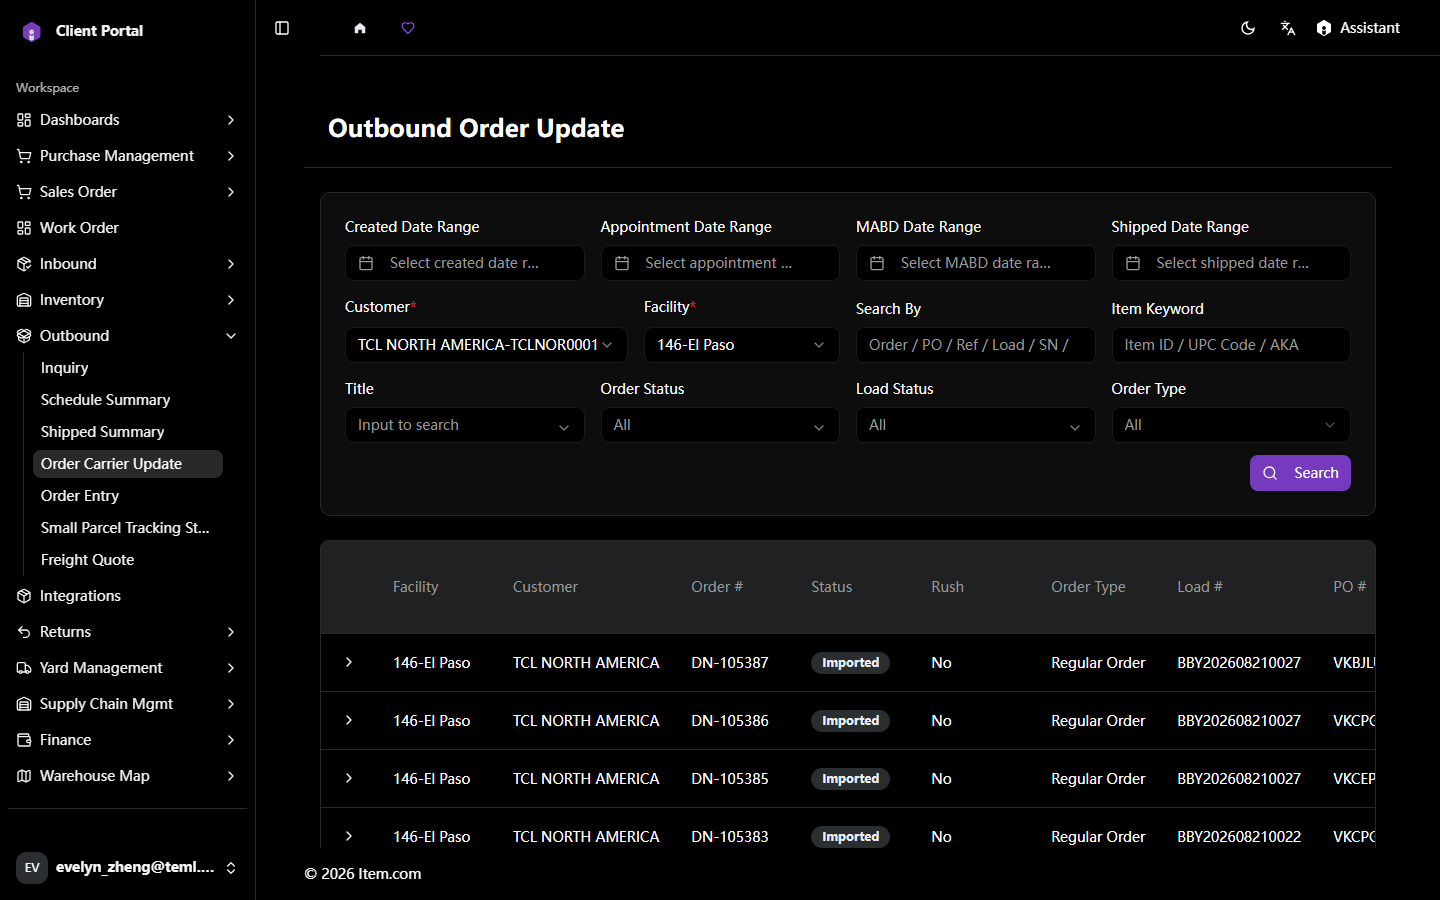Expand the Warehouse Map chevron
The image size is (1440, 900).
231,776
